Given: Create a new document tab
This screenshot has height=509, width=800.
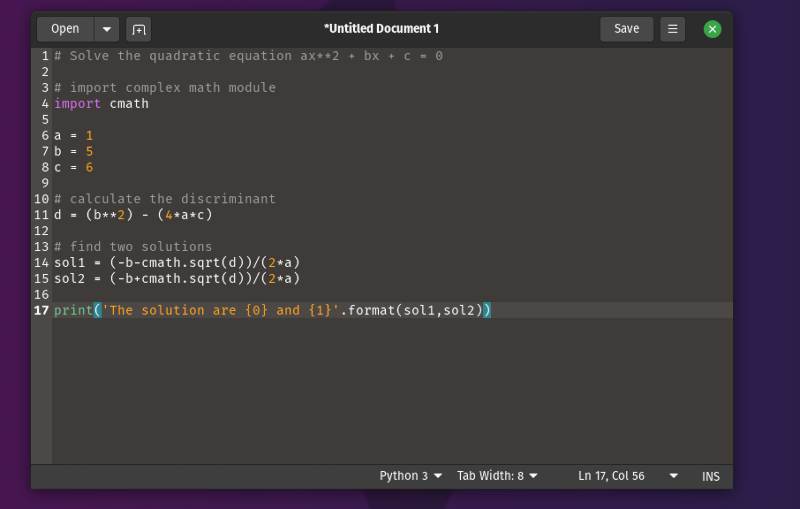Looking at the screenshot, I should (138, 29).
